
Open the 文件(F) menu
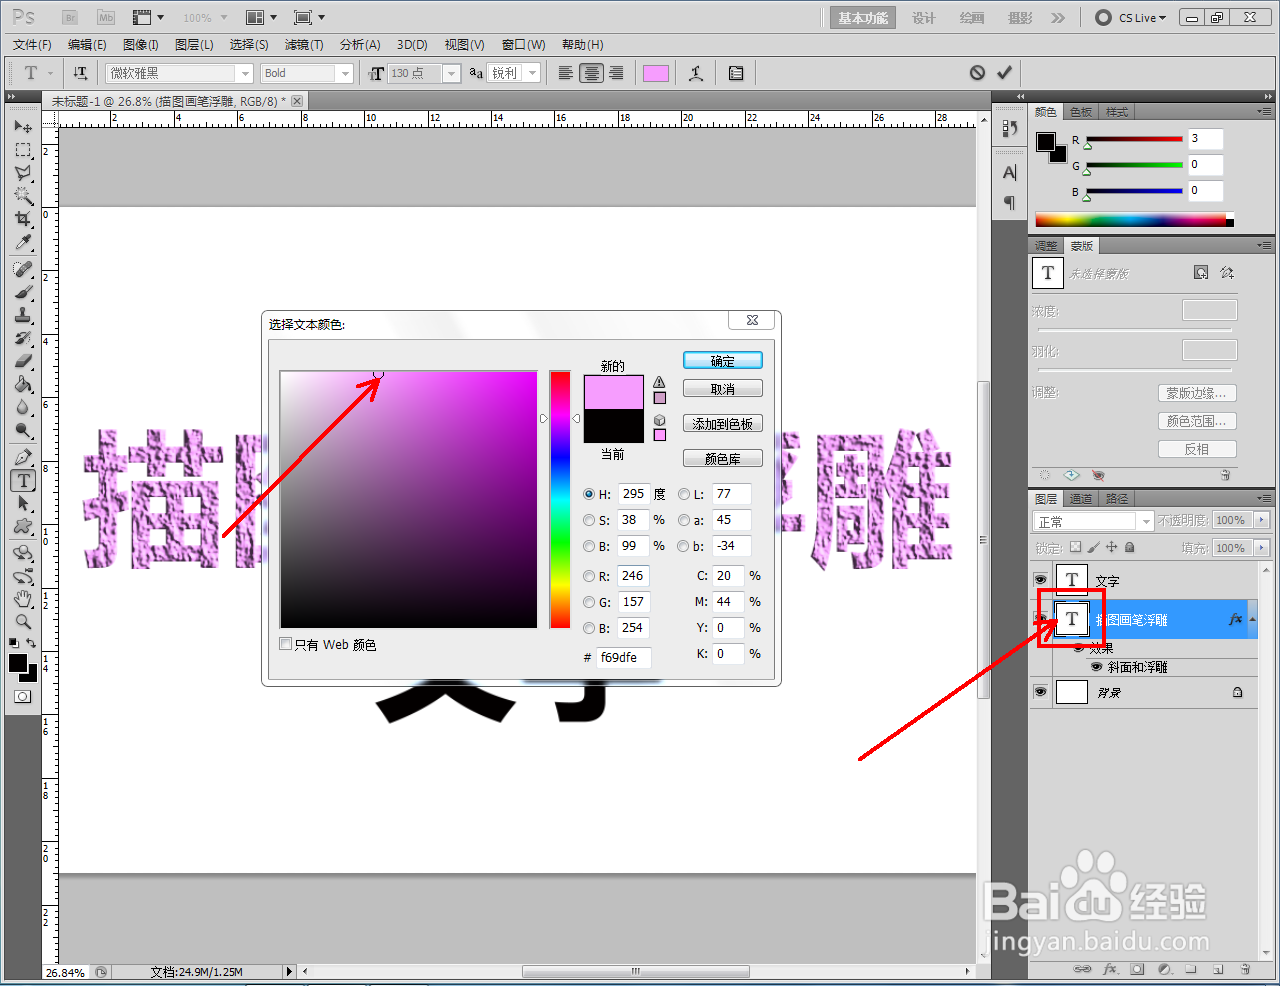pos(32,45)
